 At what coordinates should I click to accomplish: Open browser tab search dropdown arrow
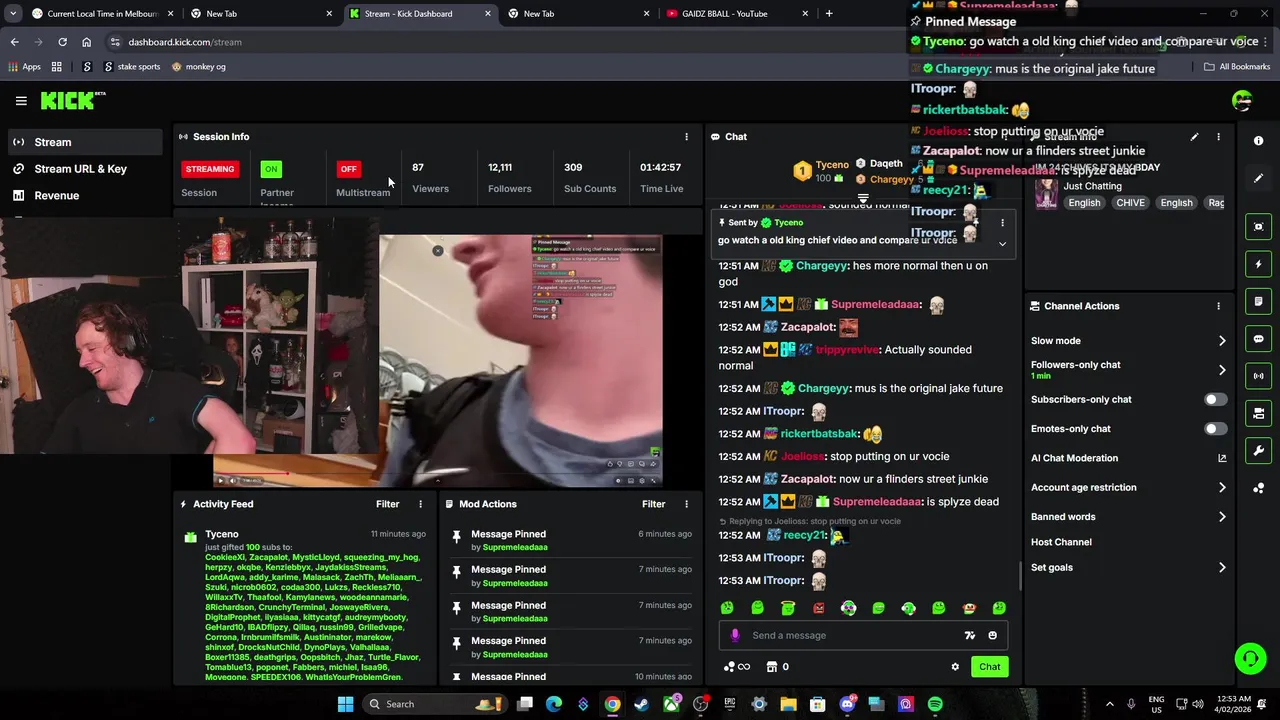pos(15,14)
